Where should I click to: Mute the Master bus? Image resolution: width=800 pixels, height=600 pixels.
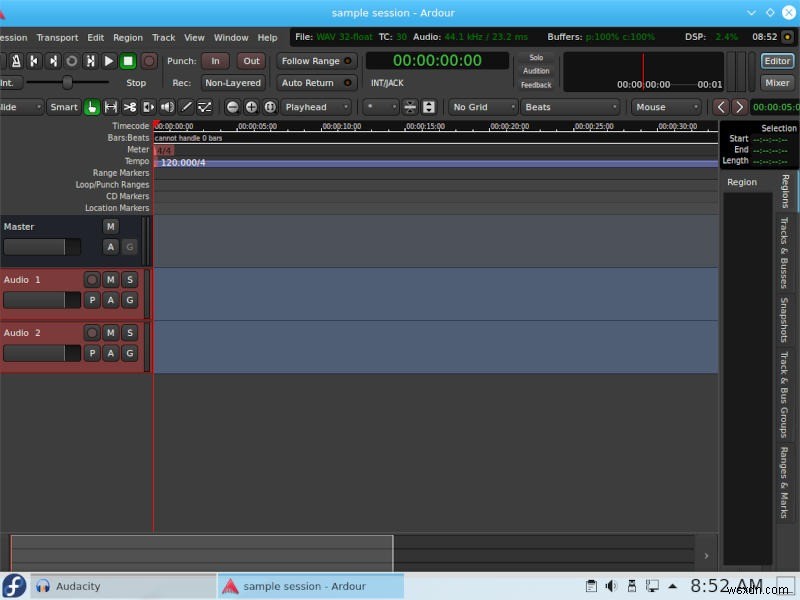click(111, 227)
